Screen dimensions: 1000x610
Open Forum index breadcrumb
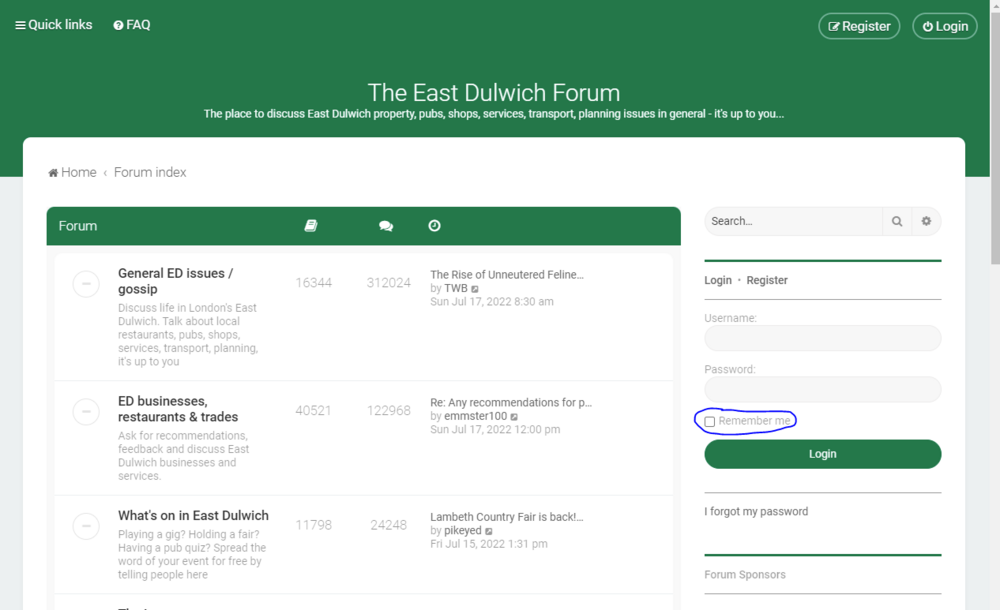click(x=150, y=173)
